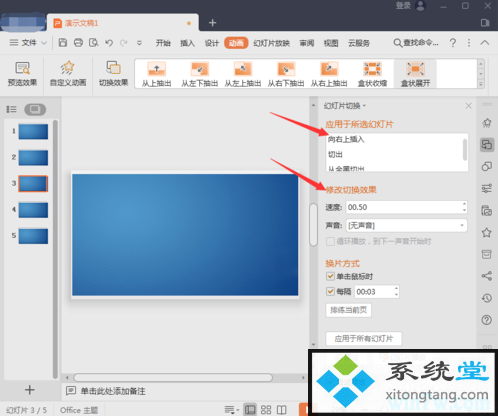Select slide 4 thumbnail
The height and width of the screenshot is (416, 498).
pos(33,210)
